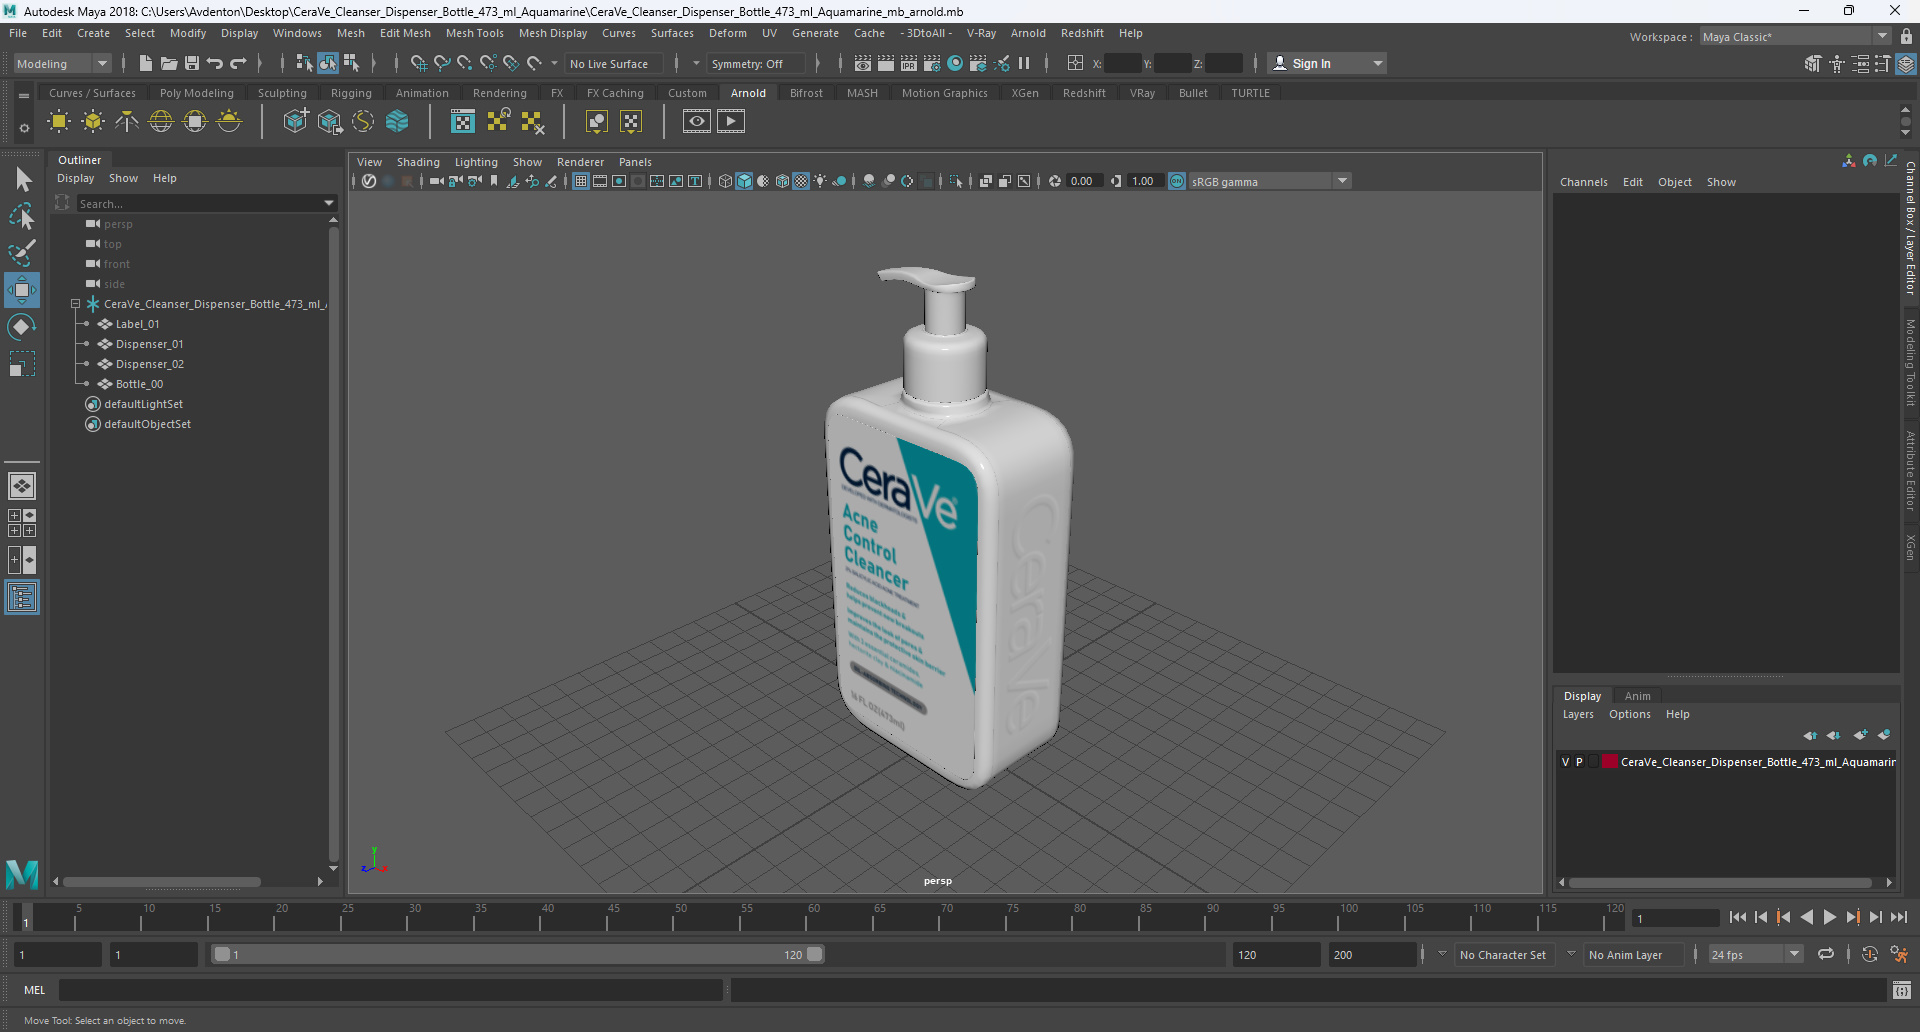Image resolution: width=1920 pixels, height=1032 pixels.
Task: Select the Lasso selection tool
Action: 22,216
